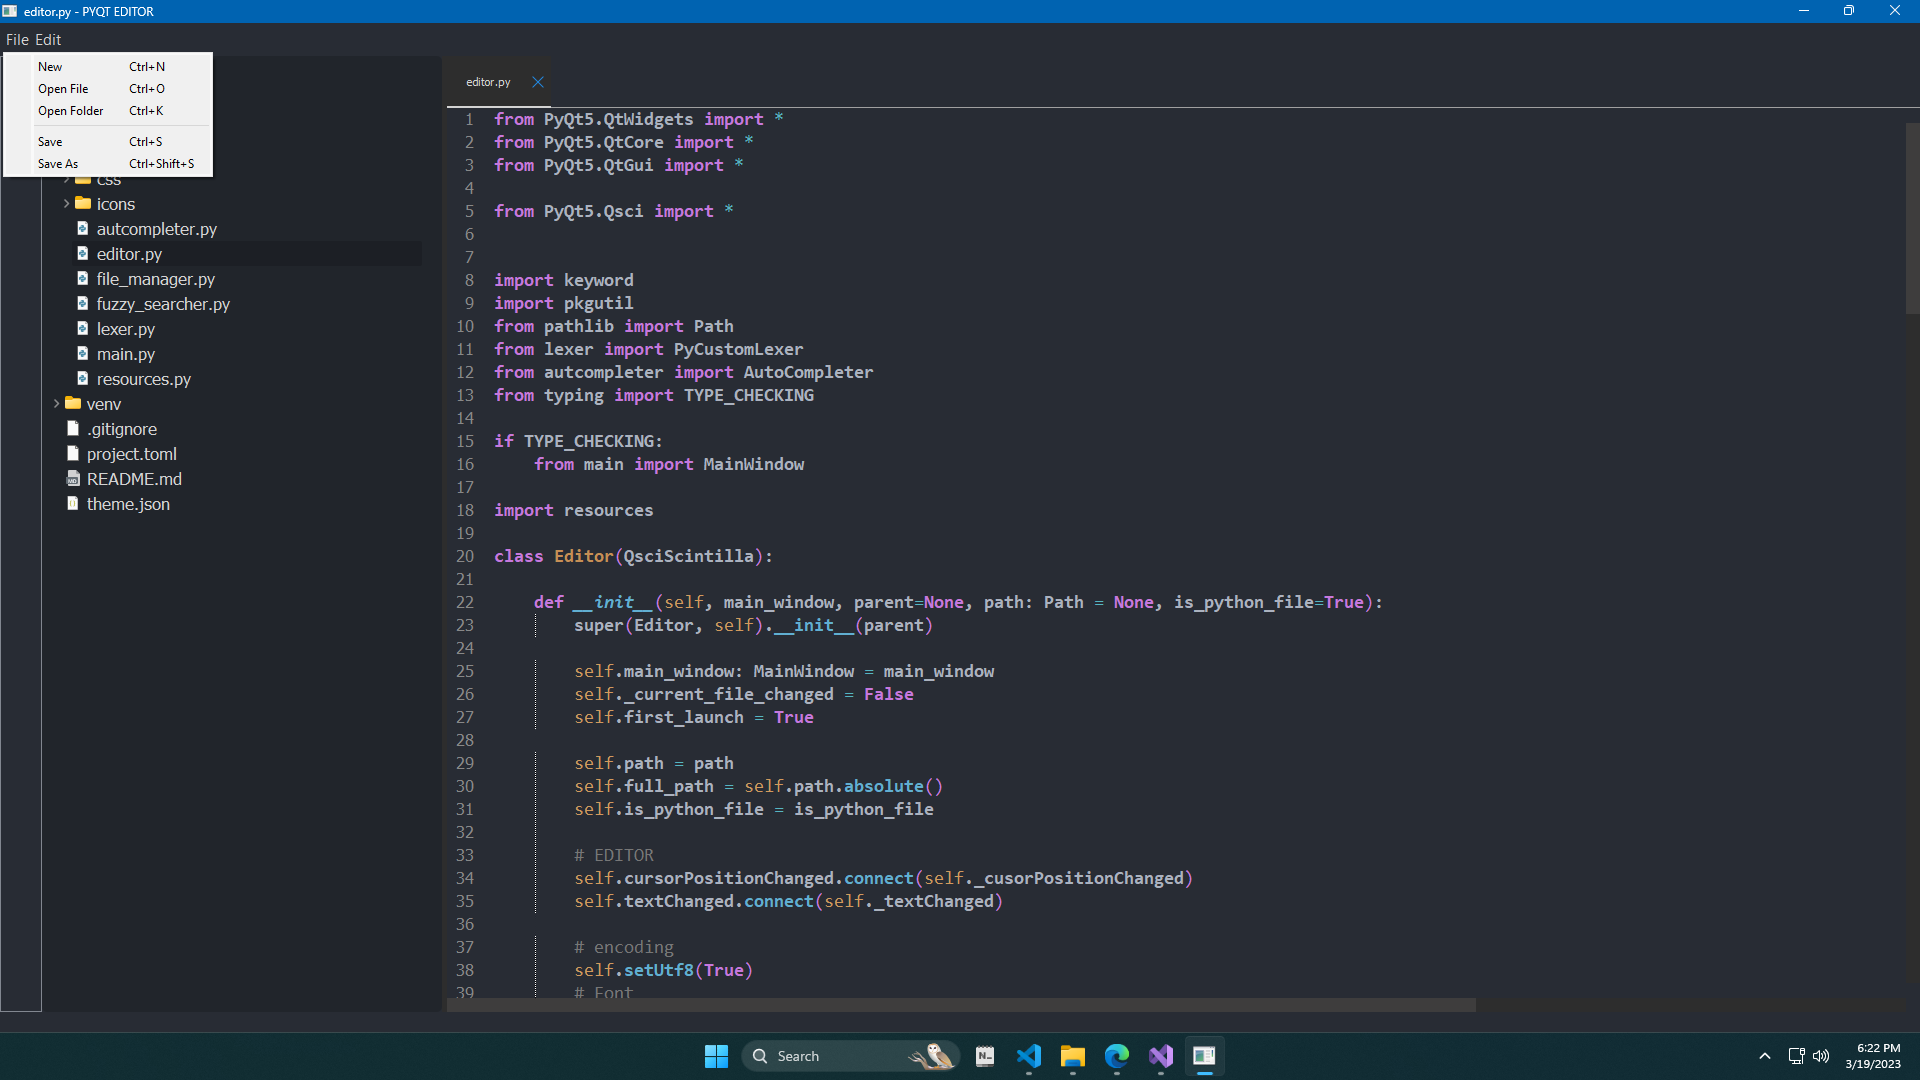This screenshot has width=1920, height=1080.
Task: Click Python file icon beside lexer.py
Action: 83,329
